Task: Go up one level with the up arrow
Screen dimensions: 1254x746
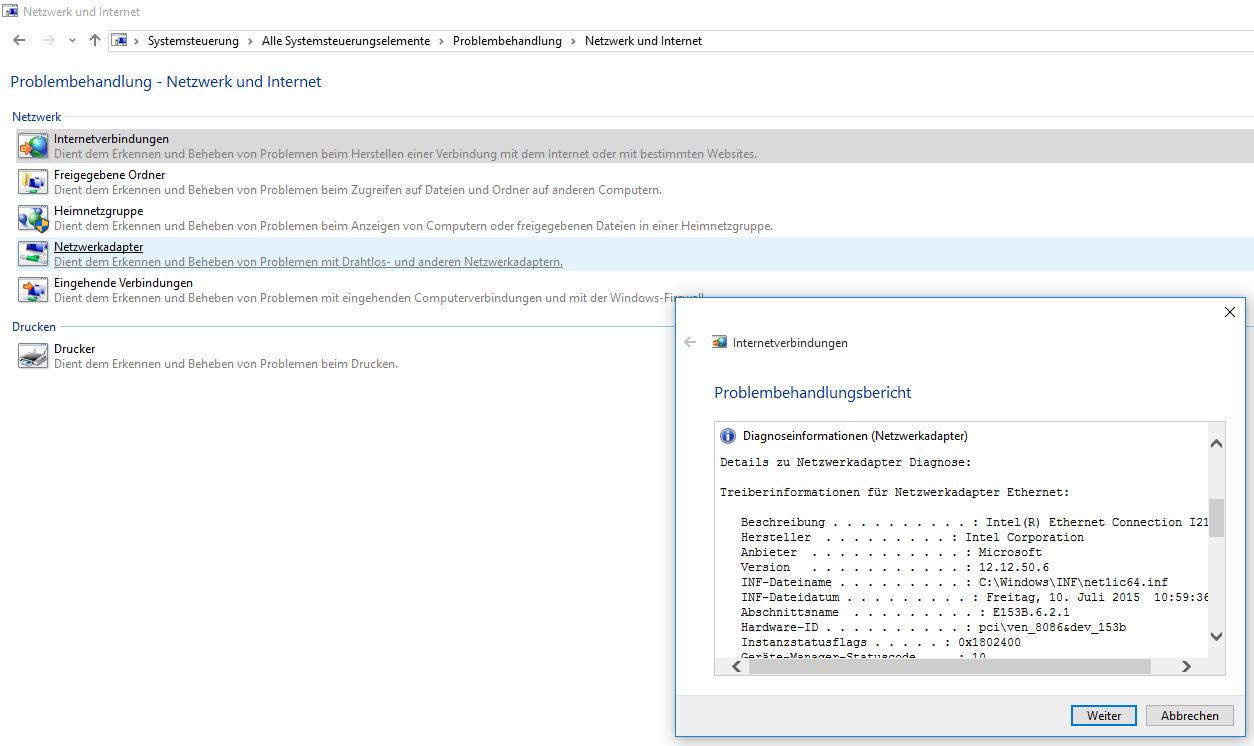Action: pos(95,41)
